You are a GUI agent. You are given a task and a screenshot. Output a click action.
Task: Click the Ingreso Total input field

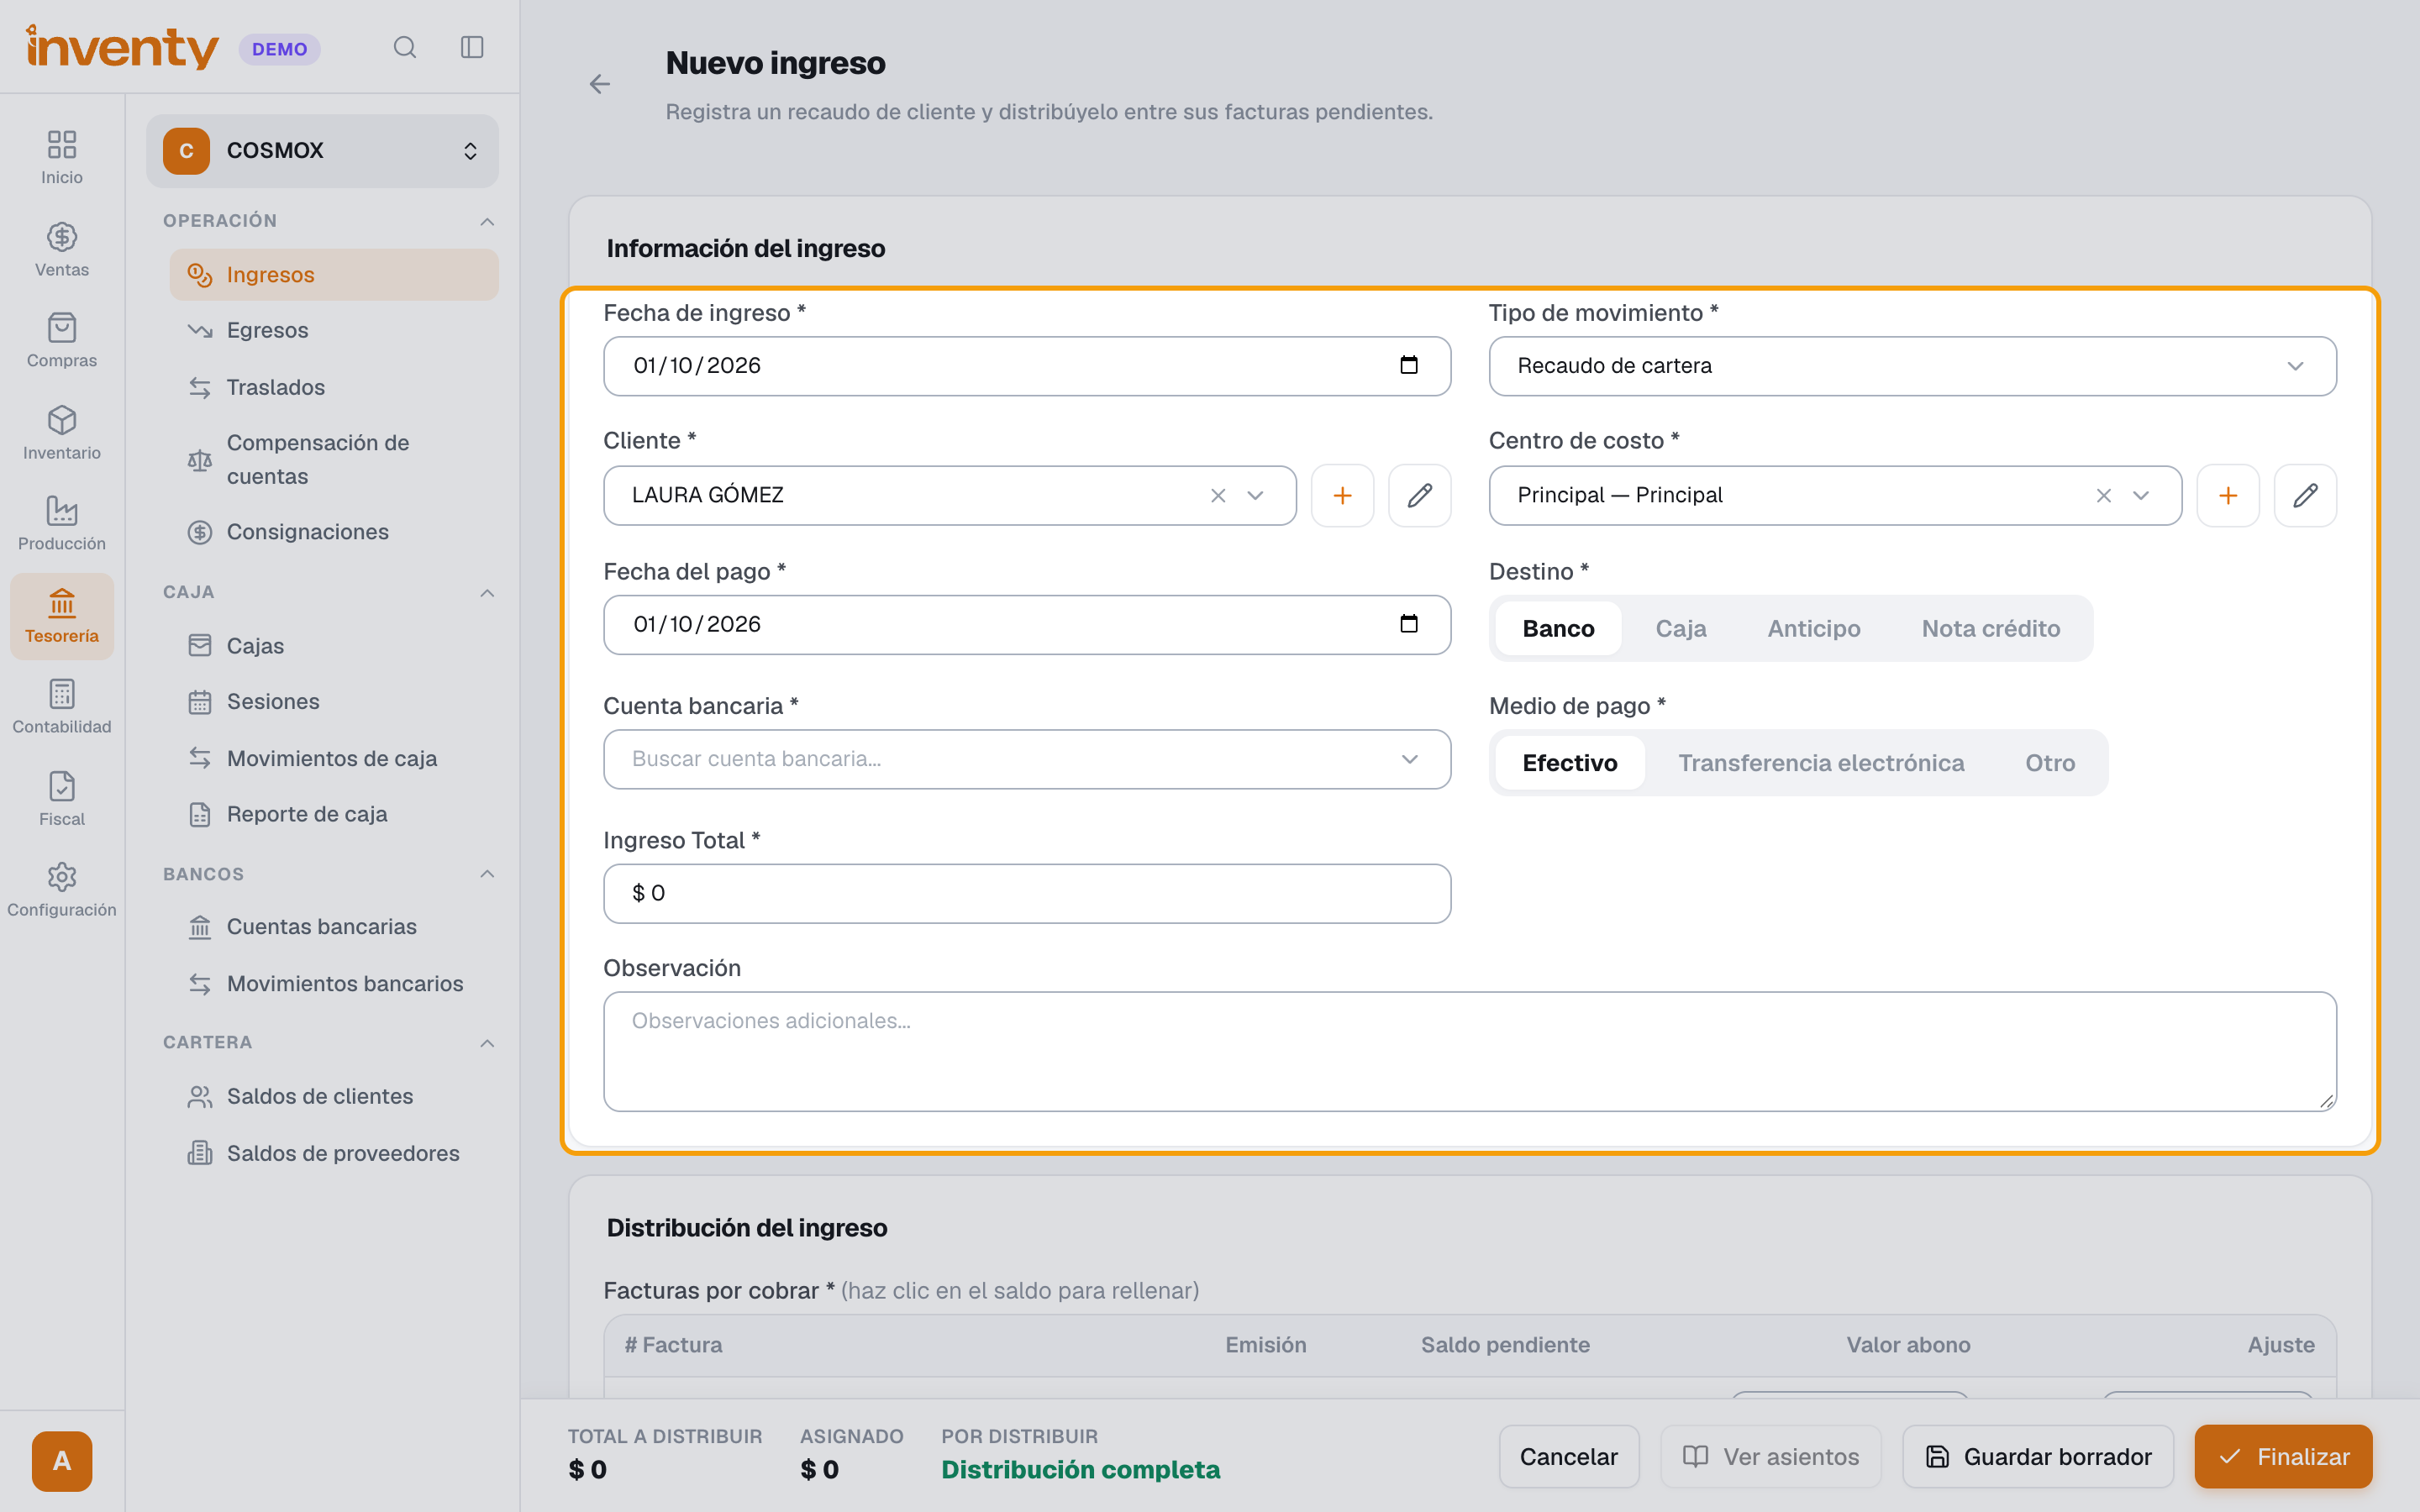pyautogui.click(x=1027, y=893)
